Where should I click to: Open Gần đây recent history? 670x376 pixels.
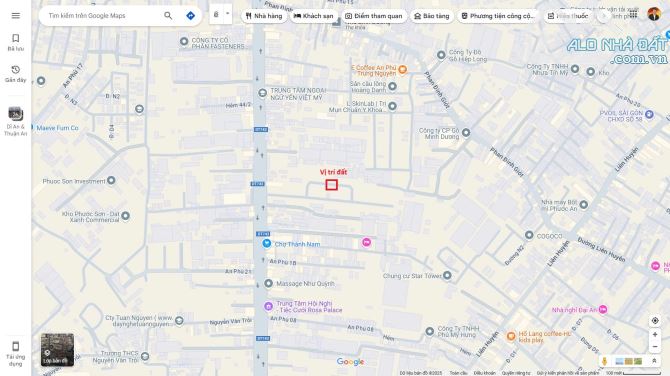[x=15, y=74]
